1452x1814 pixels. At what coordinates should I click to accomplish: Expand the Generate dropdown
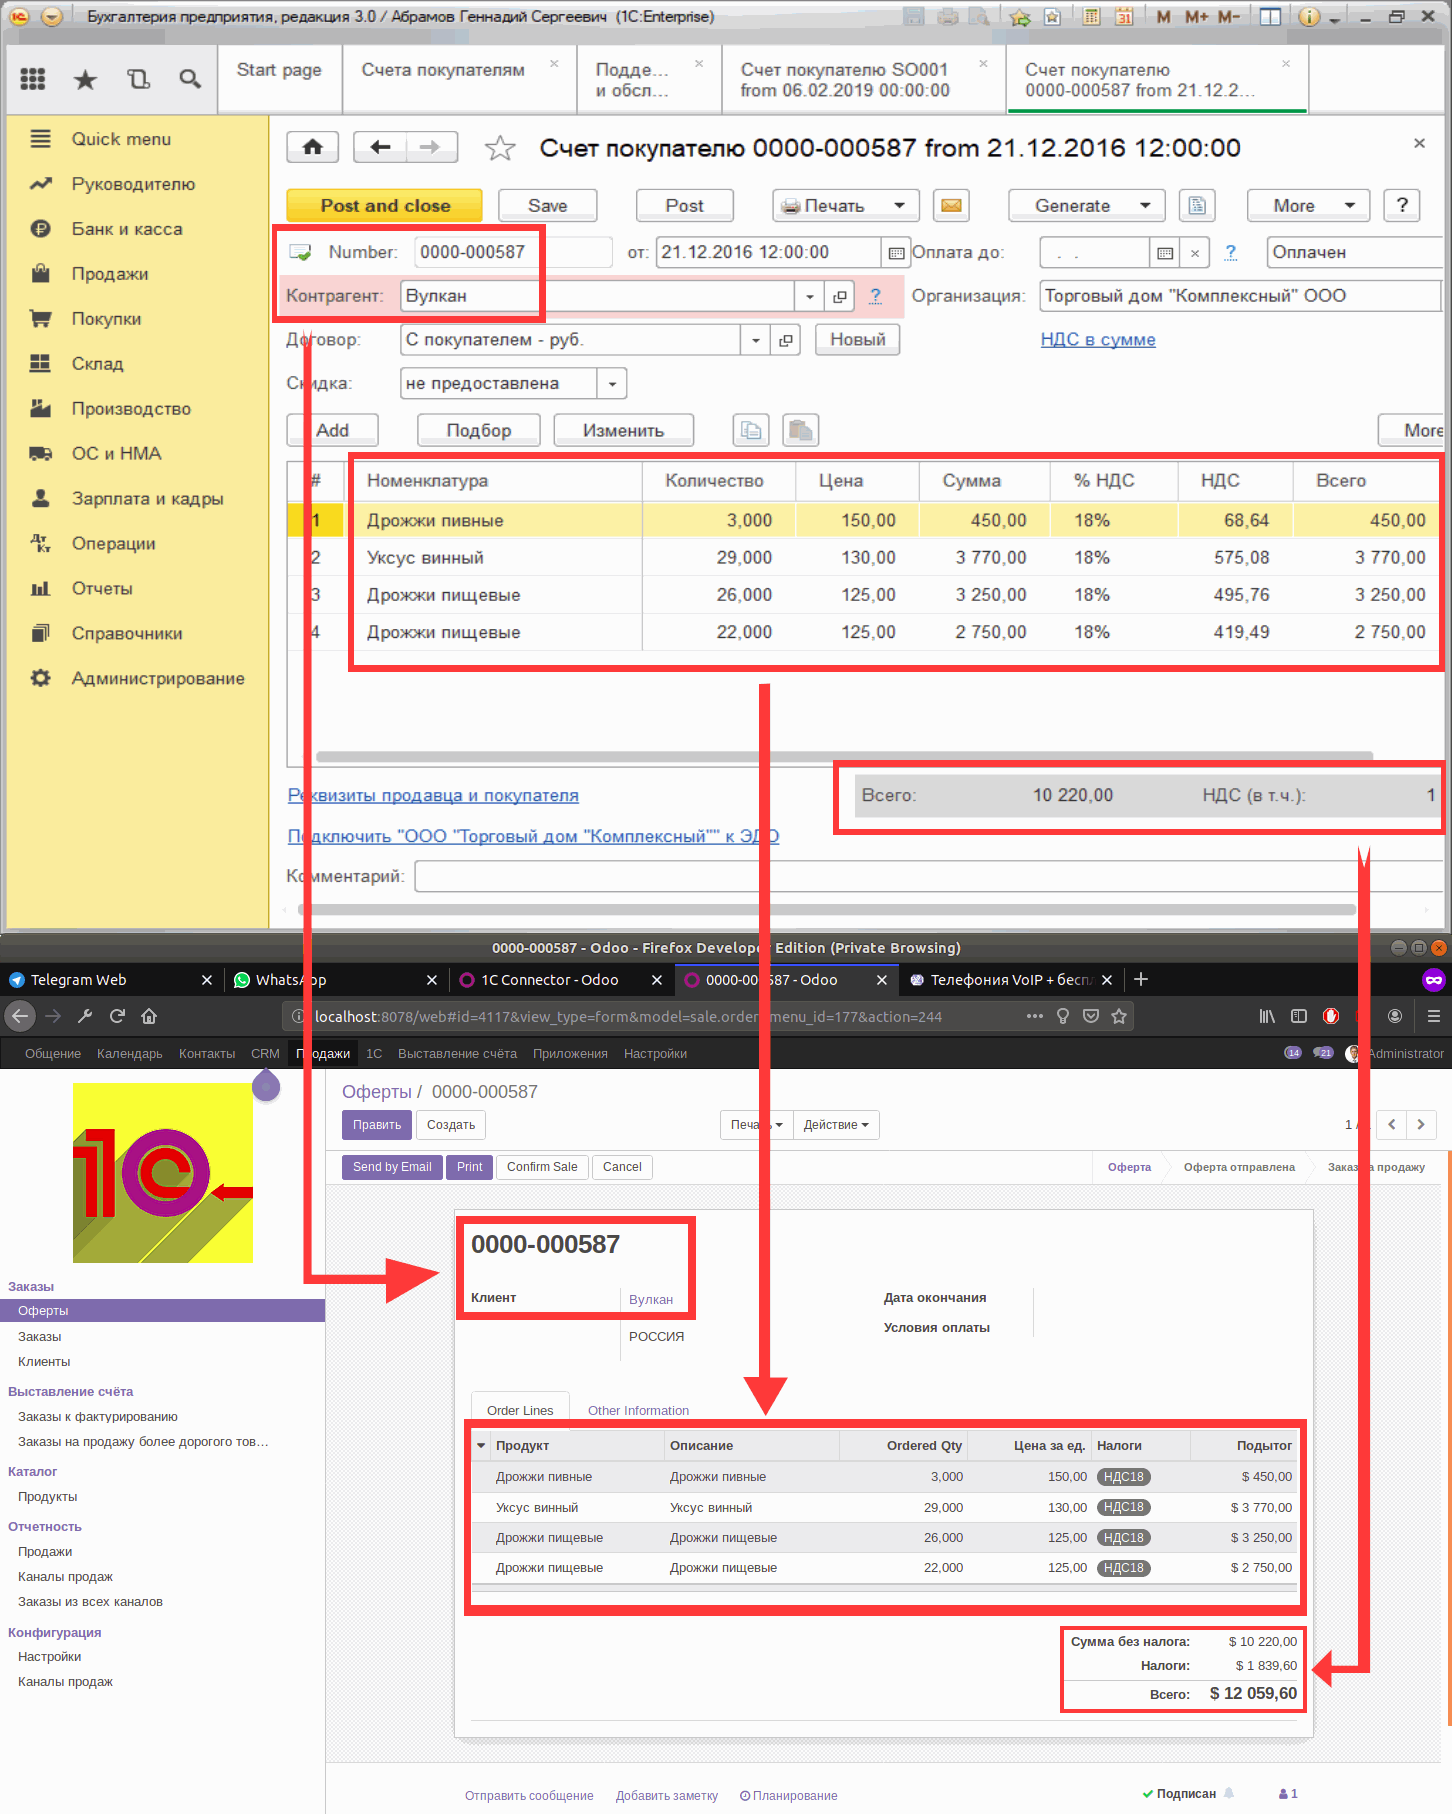(x=1086, y=205)
